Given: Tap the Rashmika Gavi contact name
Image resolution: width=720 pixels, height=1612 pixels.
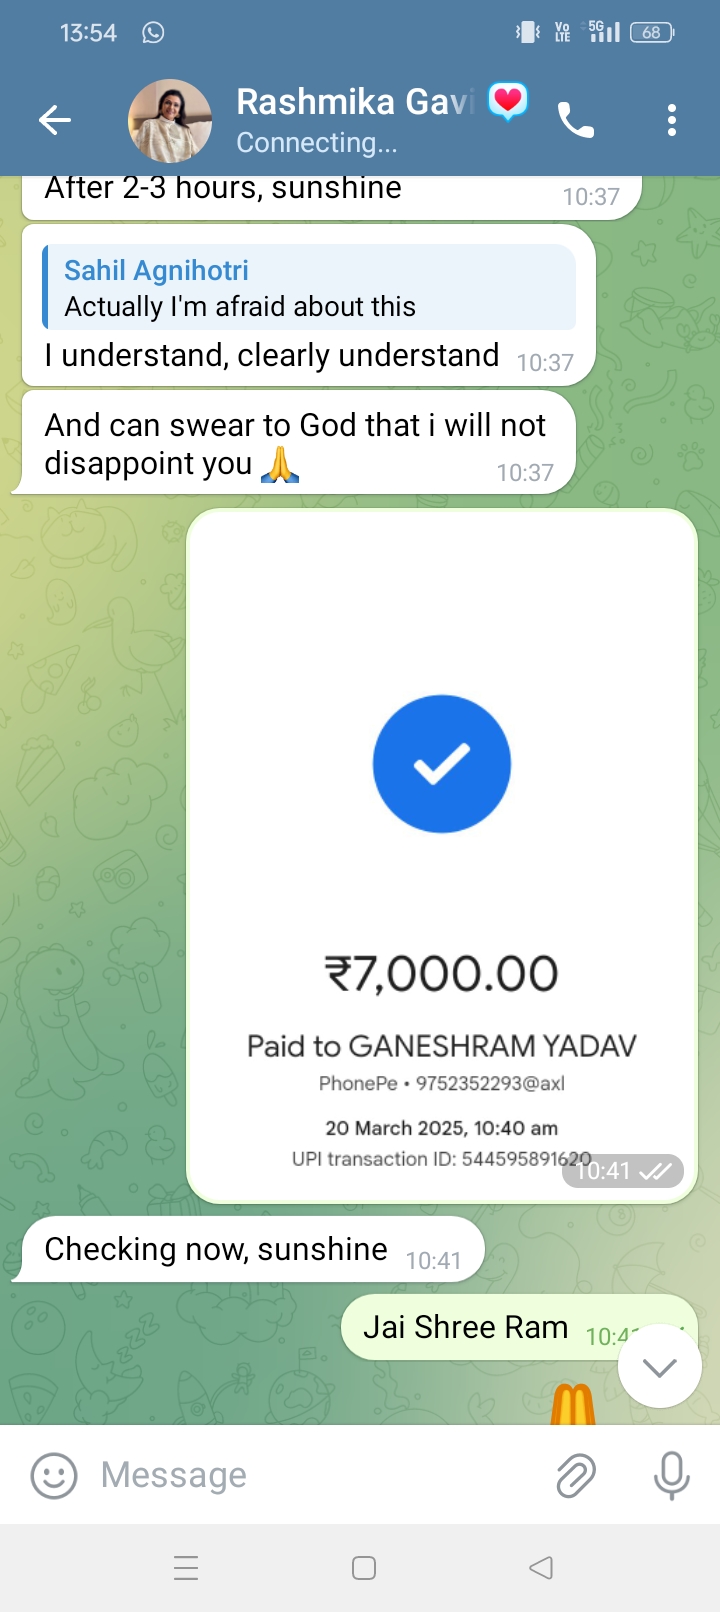Looking at the screenshot, I should (x=354, y=102).
